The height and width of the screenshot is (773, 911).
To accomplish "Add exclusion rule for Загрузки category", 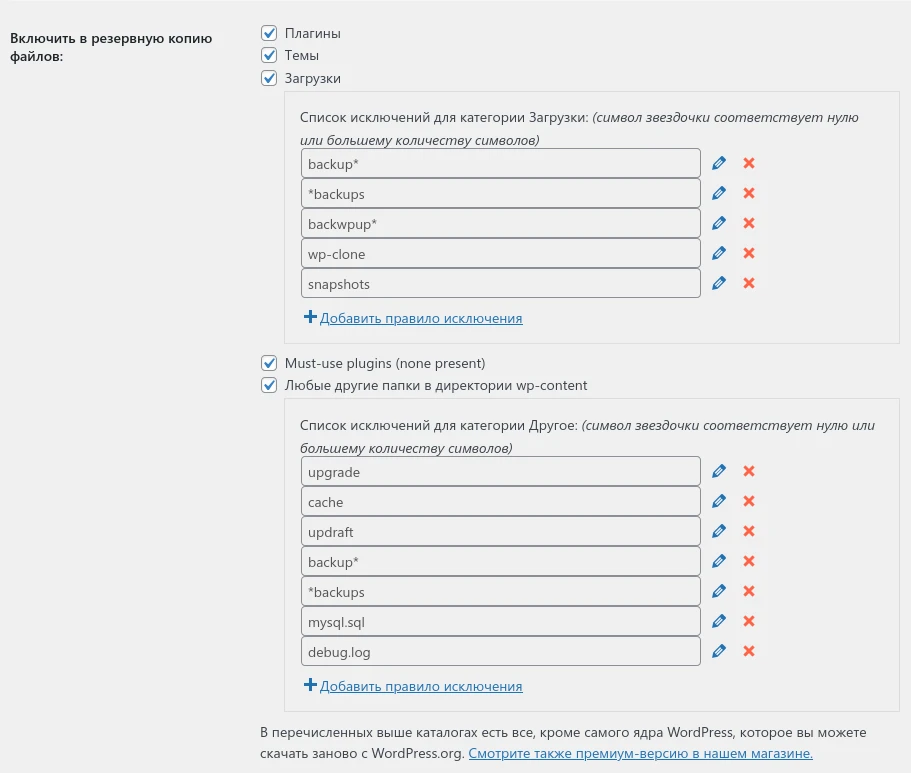I will point(420,318).
